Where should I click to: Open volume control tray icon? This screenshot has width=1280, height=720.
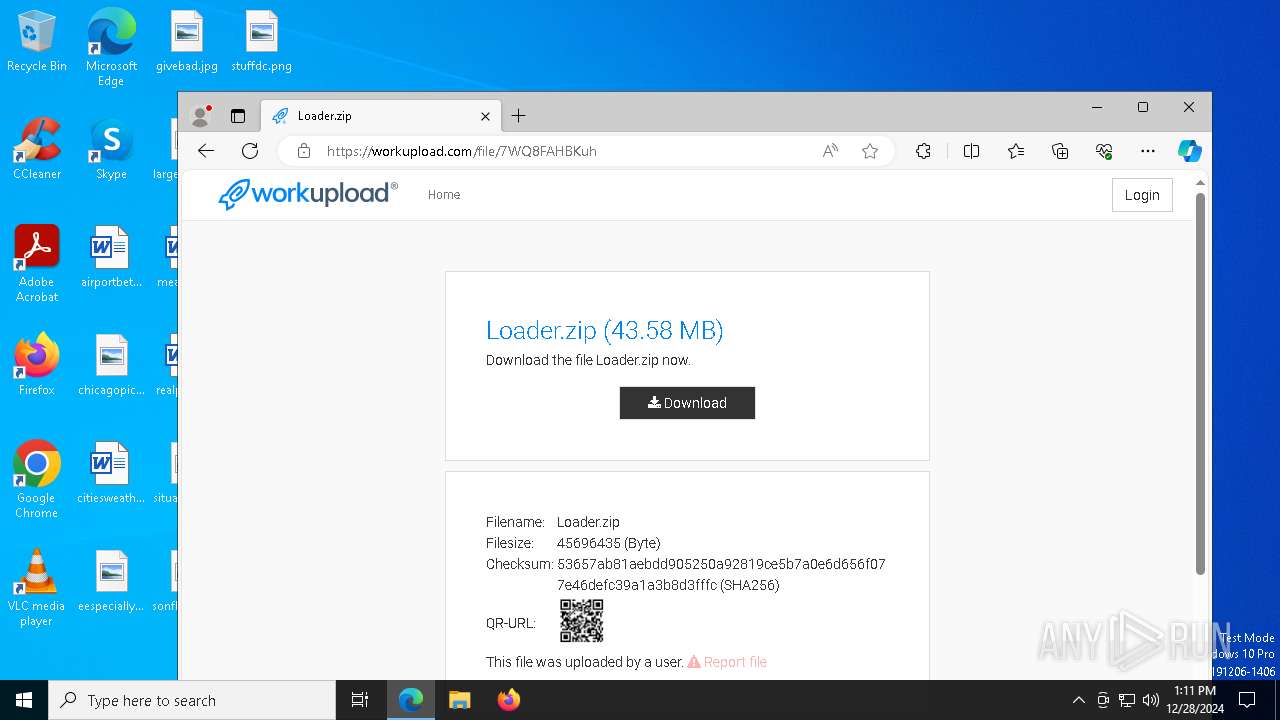[x=1151, y=700]
